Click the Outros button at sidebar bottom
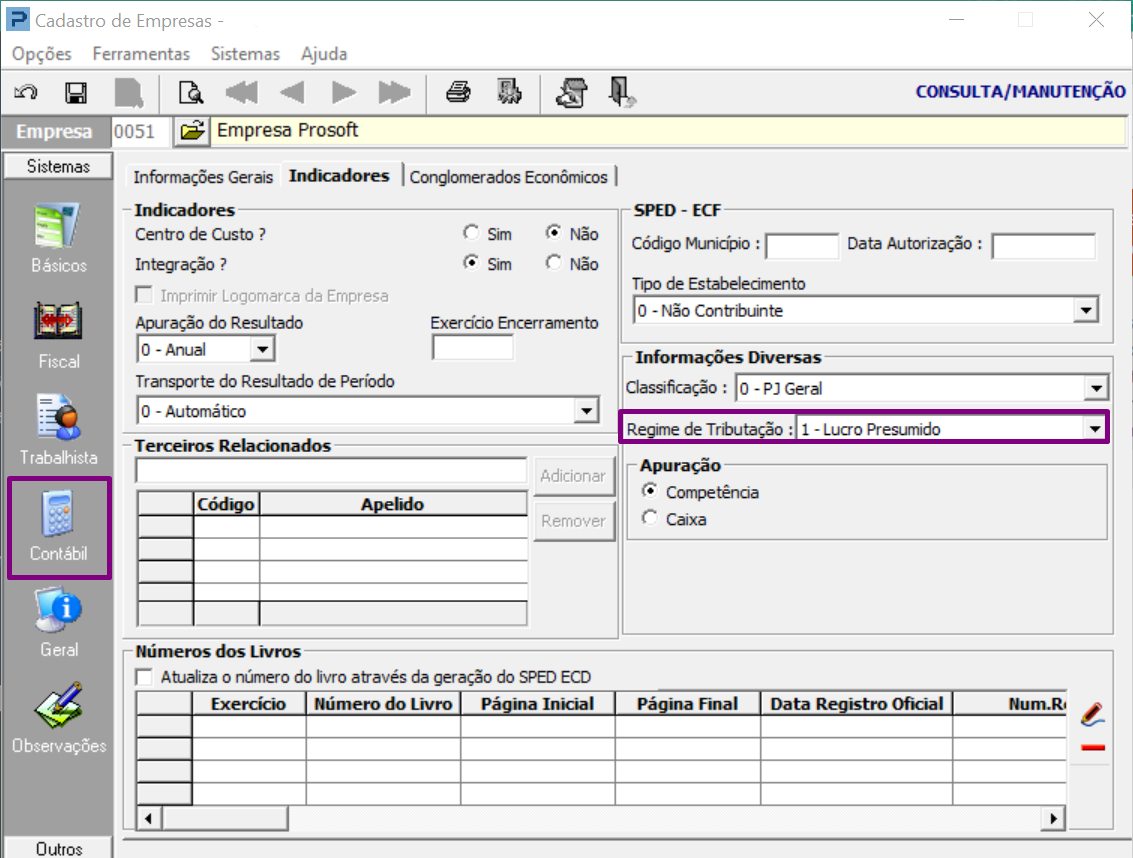1133x858 pixels. (x=58, y=848)
